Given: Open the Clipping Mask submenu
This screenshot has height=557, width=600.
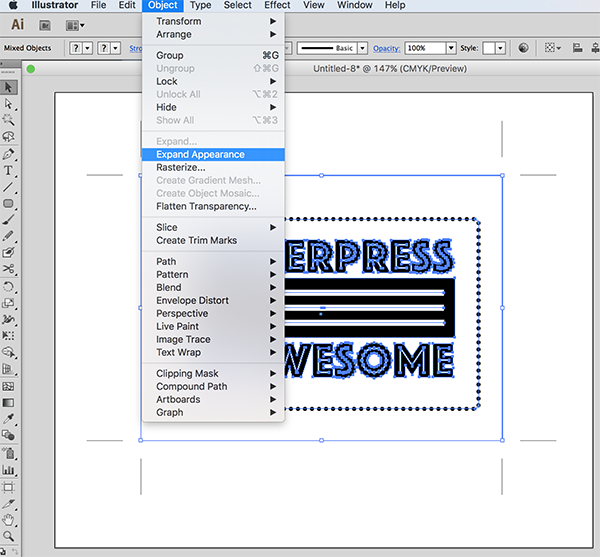Looking at the screenshot, I should click(x=187, y=374).
